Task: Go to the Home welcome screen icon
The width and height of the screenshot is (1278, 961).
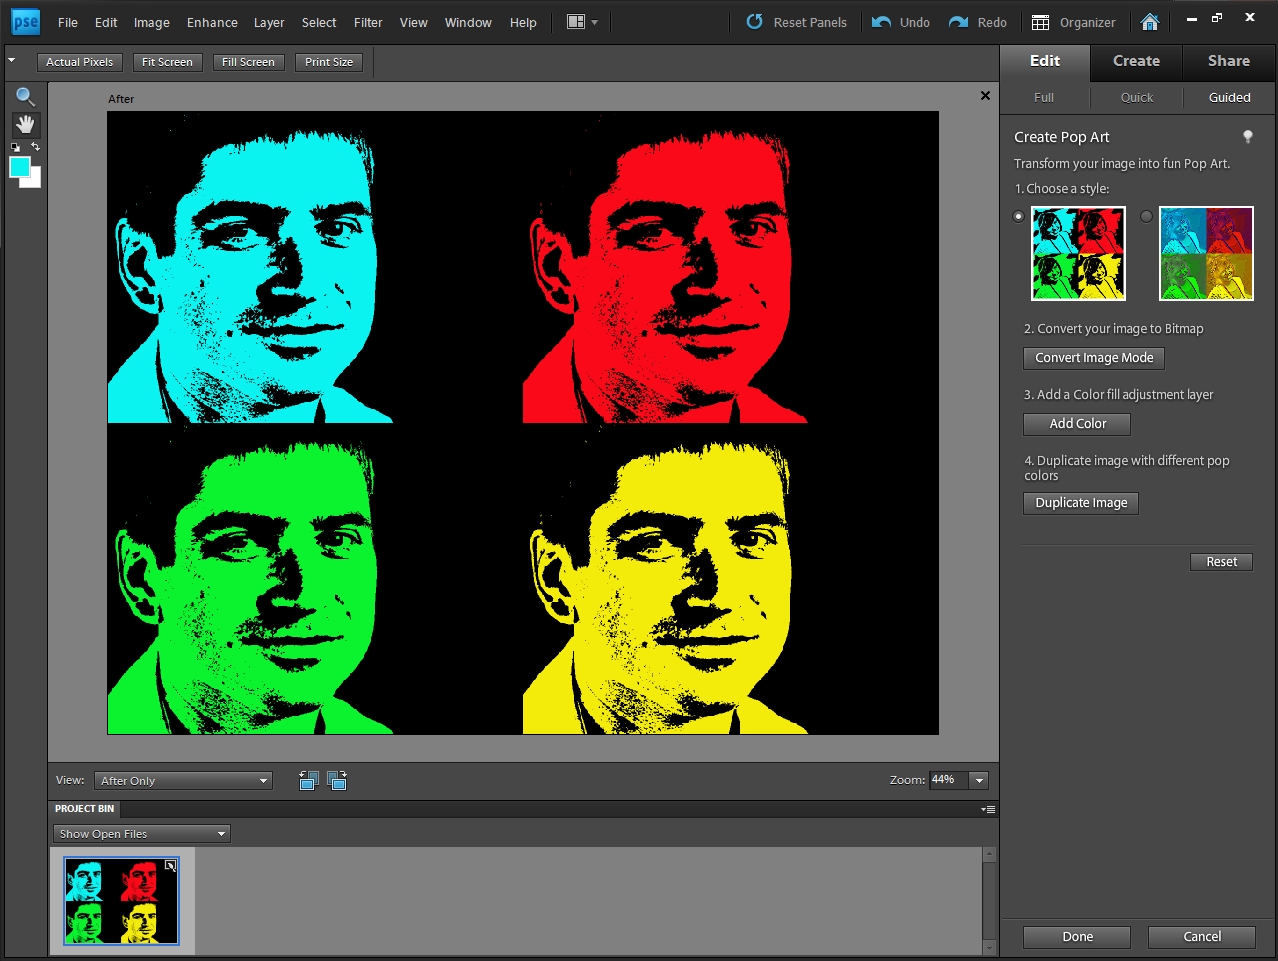Action: 1150,22
